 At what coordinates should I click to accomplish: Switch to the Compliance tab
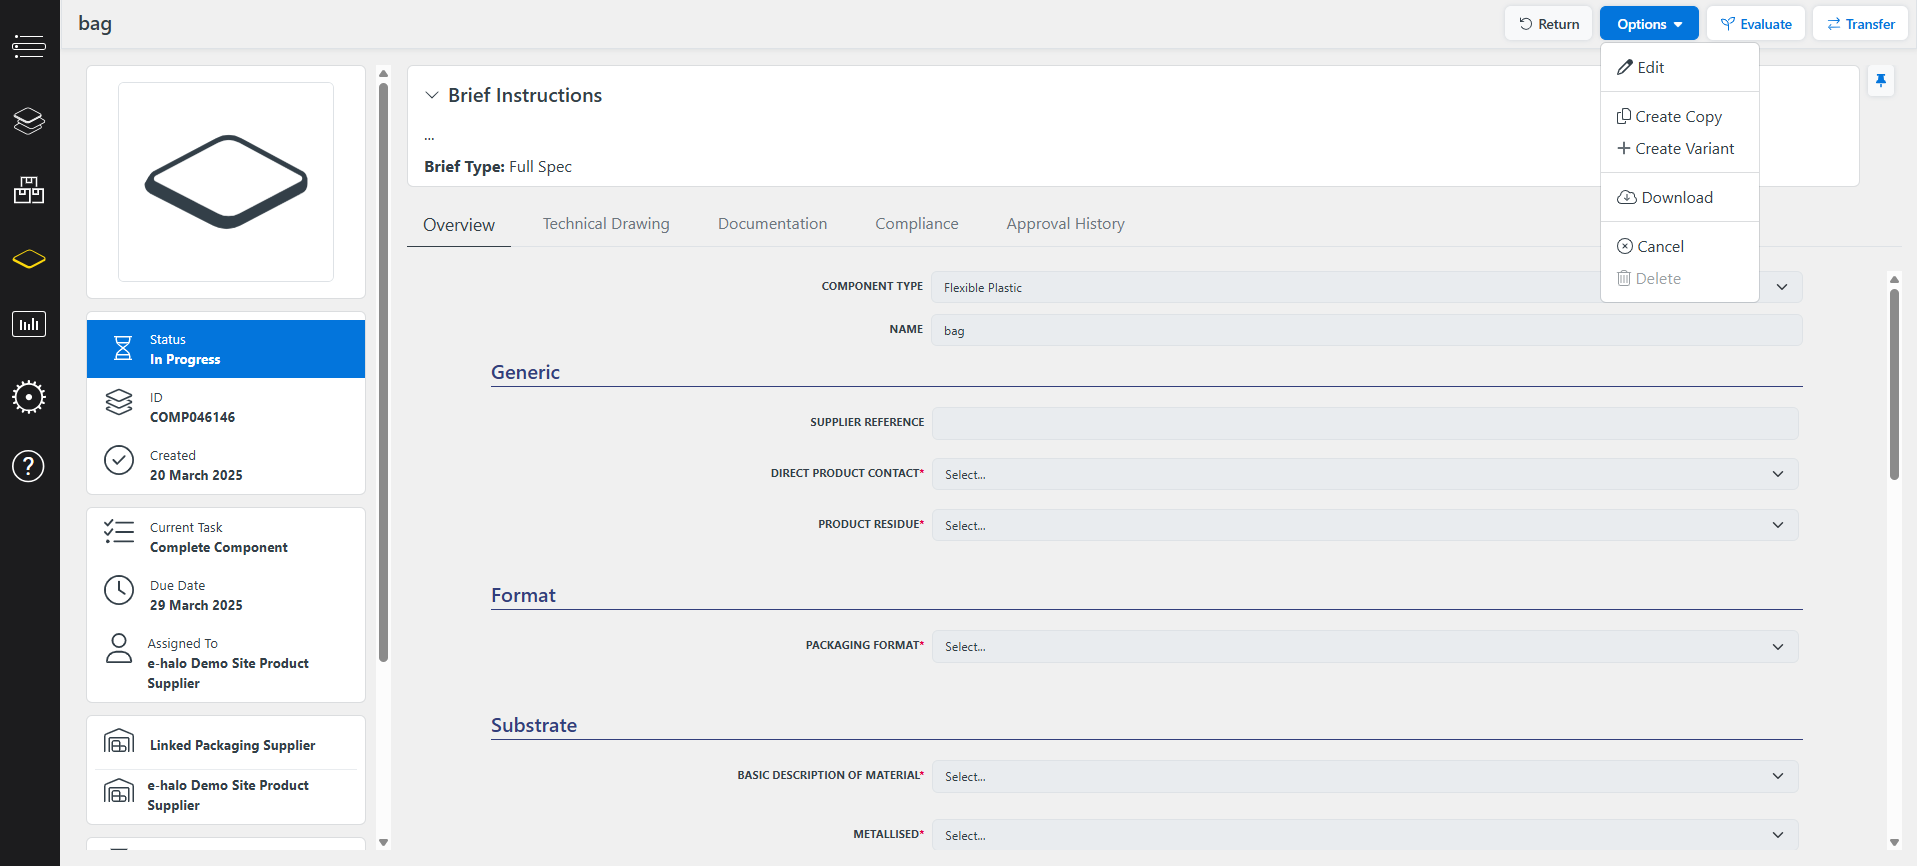[x=916, y=224]
